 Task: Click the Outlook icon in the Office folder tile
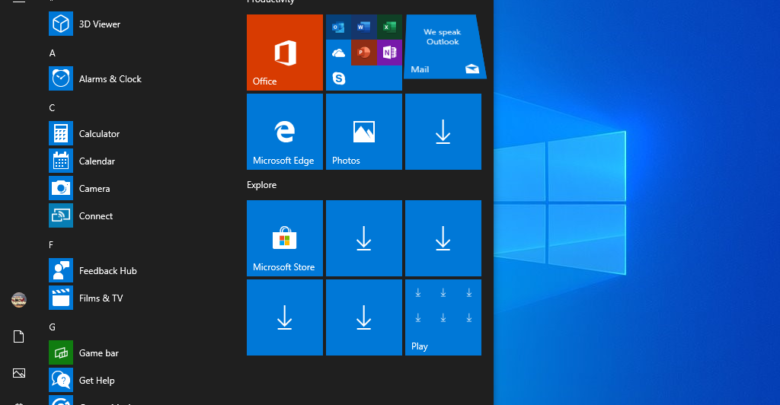(338, 27)
